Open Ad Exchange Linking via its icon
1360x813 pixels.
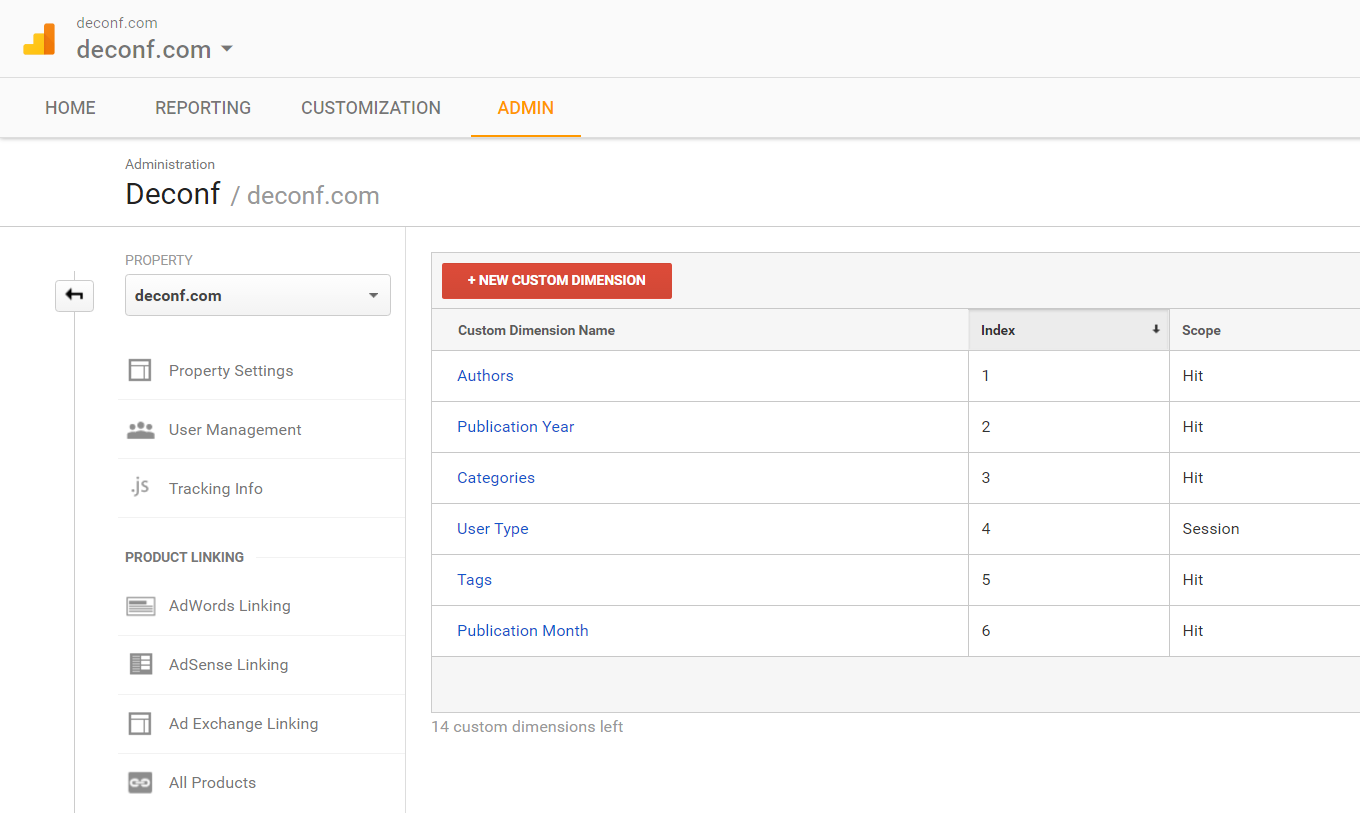pos(139,723)
